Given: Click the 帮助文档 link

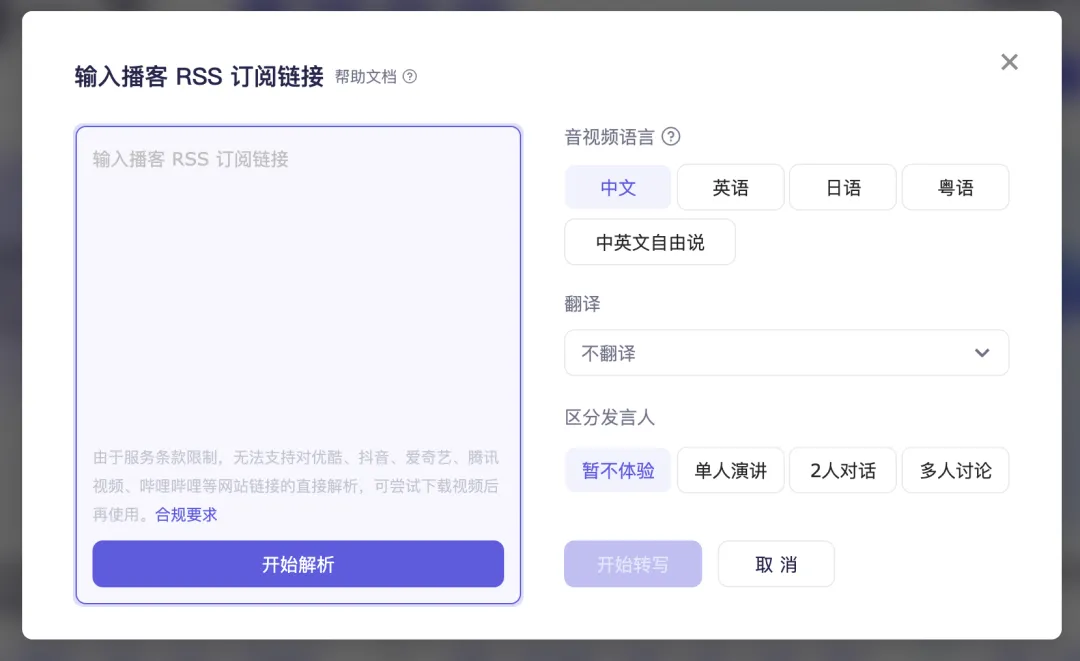Looking at the screenshot, I should tap(366, 76).
